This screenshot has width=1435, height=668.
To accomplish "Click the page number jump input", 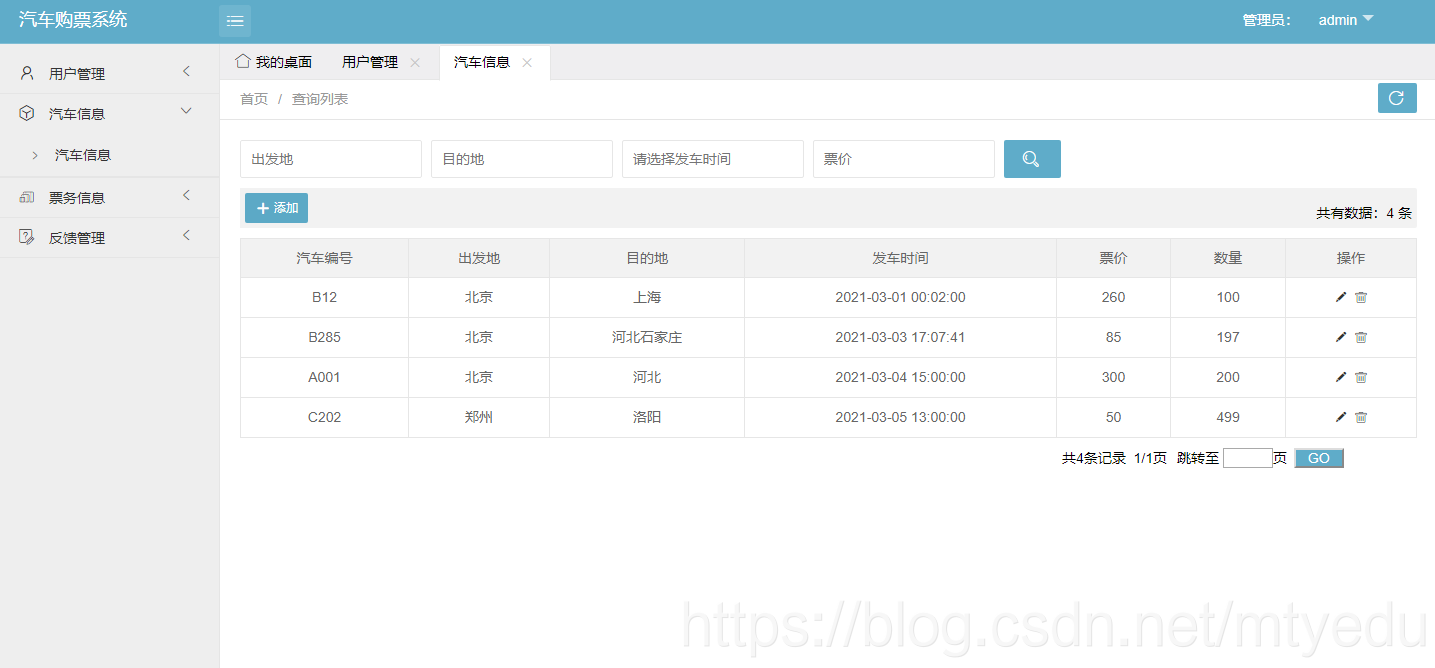I will click(1247, 458).
